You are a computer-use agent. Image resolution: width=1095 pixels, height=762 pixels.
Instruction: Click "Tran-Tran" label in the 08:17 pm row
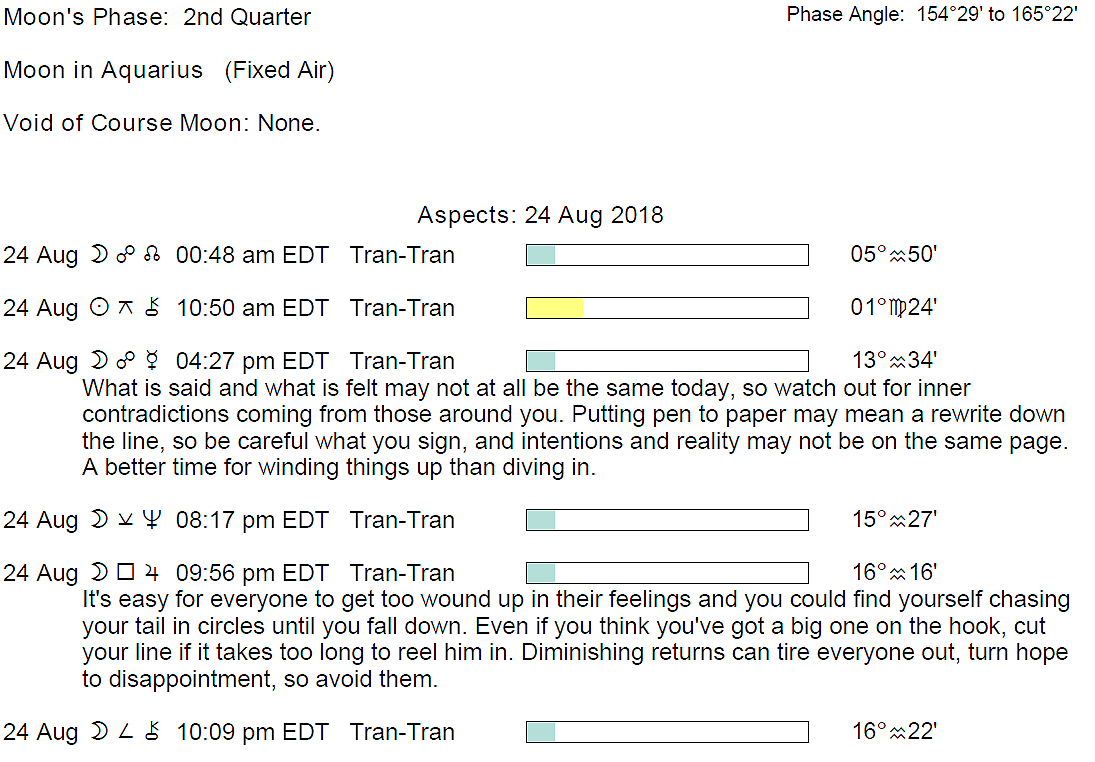(402, 521)
